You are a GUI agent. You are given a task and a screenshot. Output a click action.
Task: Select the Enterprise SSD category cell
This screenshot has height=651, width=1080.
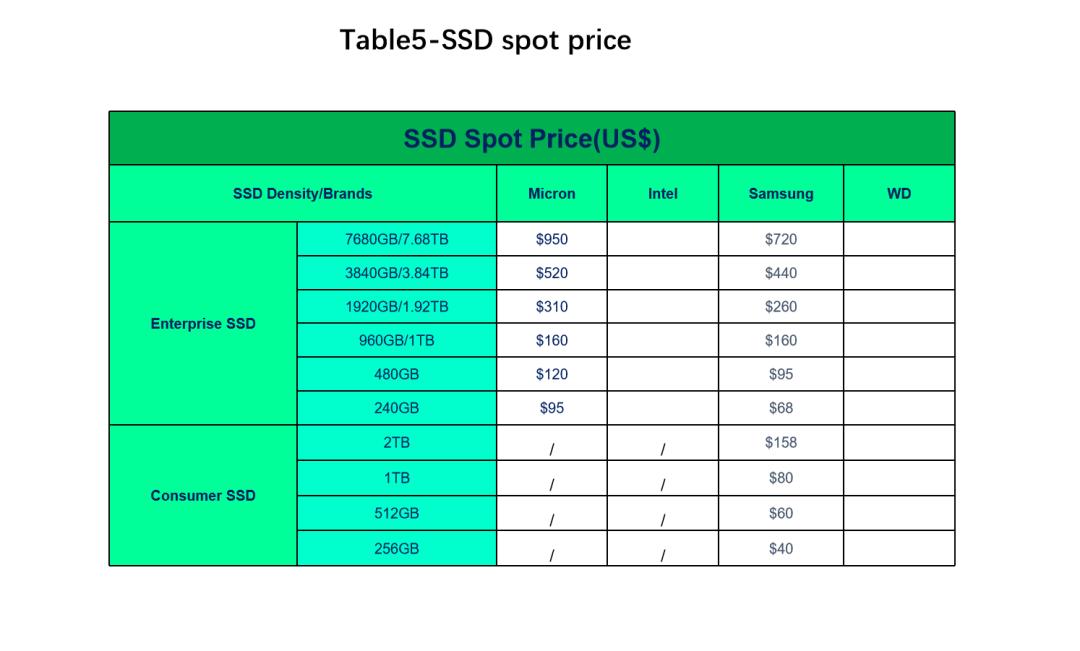203,323
